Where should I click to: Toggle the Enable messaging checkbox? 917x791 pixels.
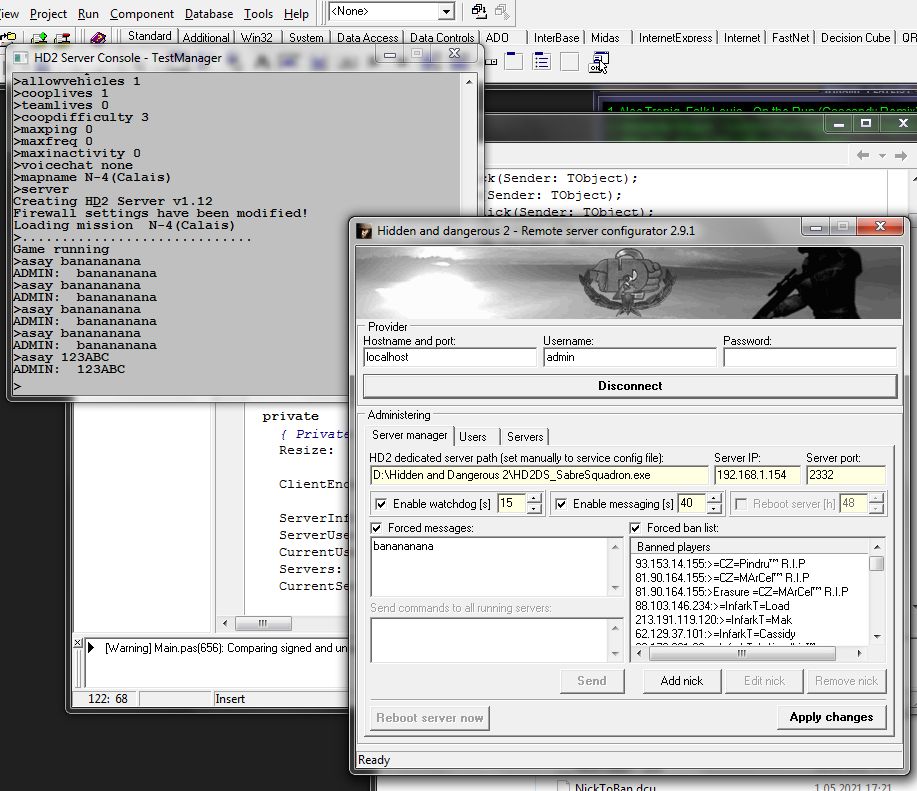[x=561, y=504]
